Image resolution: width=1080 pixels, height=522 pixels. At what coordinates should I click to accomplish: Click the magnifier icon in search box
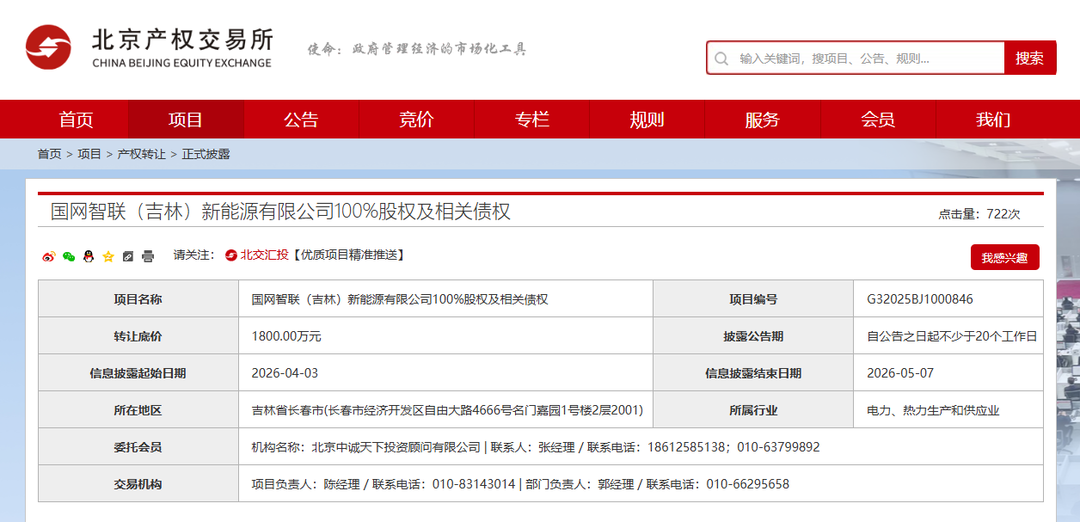722,58
